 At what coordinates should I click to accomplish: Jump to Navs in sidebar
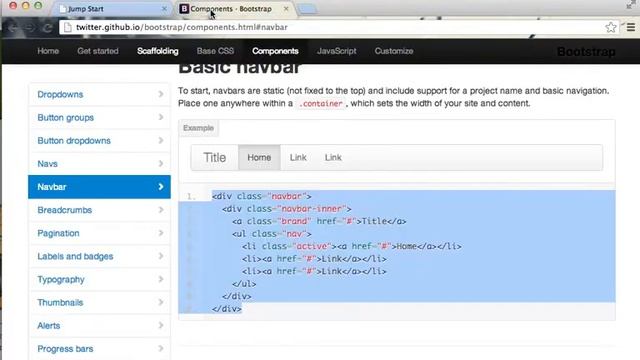[99, 164]
